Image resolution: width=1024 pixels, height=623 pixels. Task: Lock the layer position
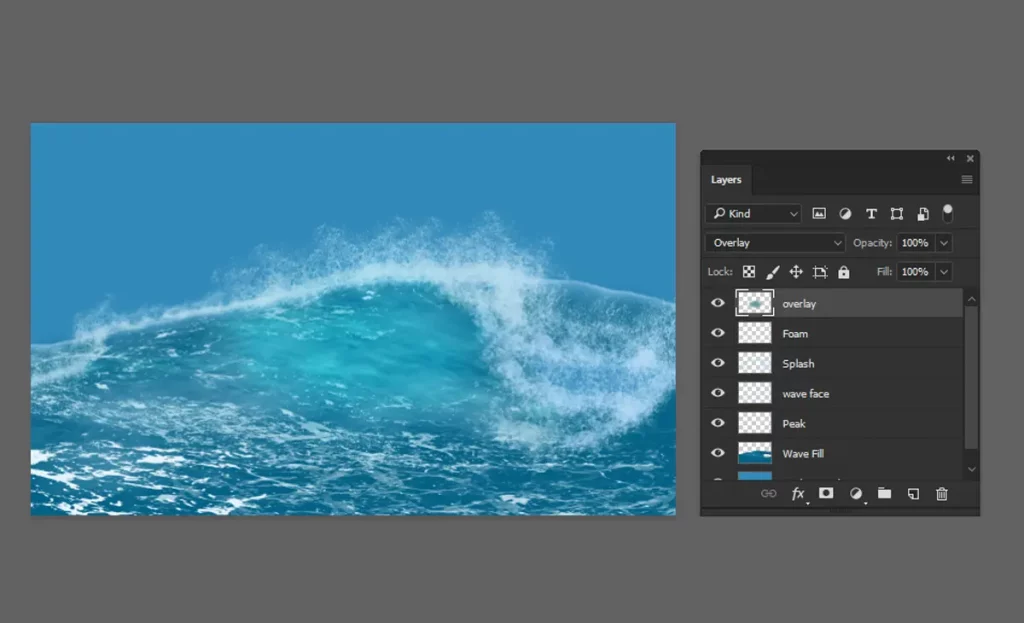[x=796, y=271]
